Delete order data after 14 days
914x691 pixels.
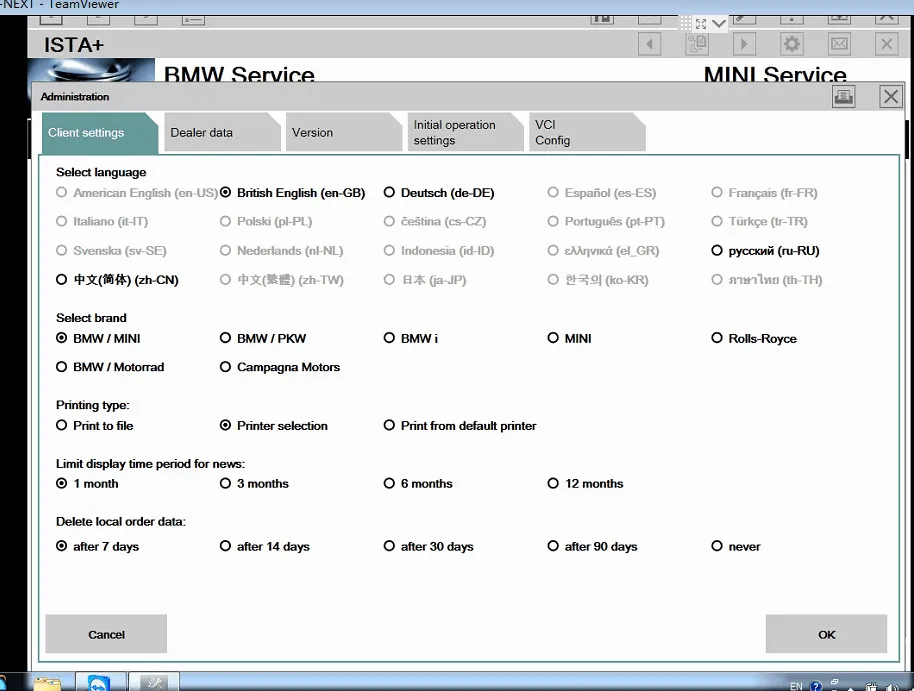click(x=265, y=546)
